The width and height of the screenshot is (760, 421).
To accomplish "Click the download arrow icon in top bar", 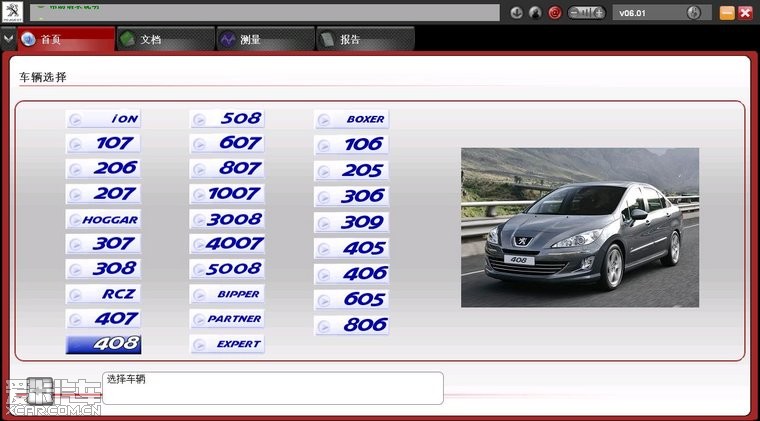I will tap(516, 13).
